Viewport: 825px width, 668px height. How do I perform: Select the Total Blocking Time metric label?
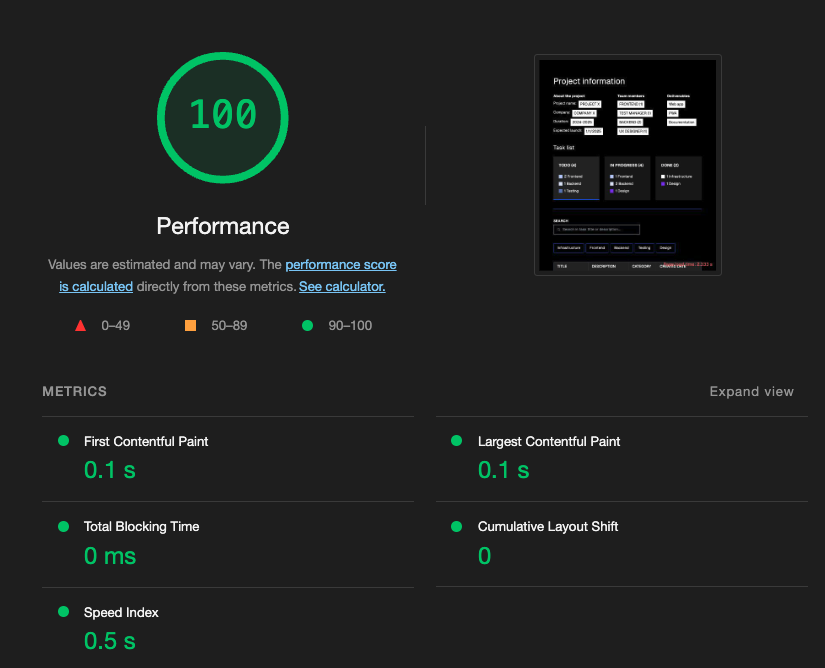point(142,527)
